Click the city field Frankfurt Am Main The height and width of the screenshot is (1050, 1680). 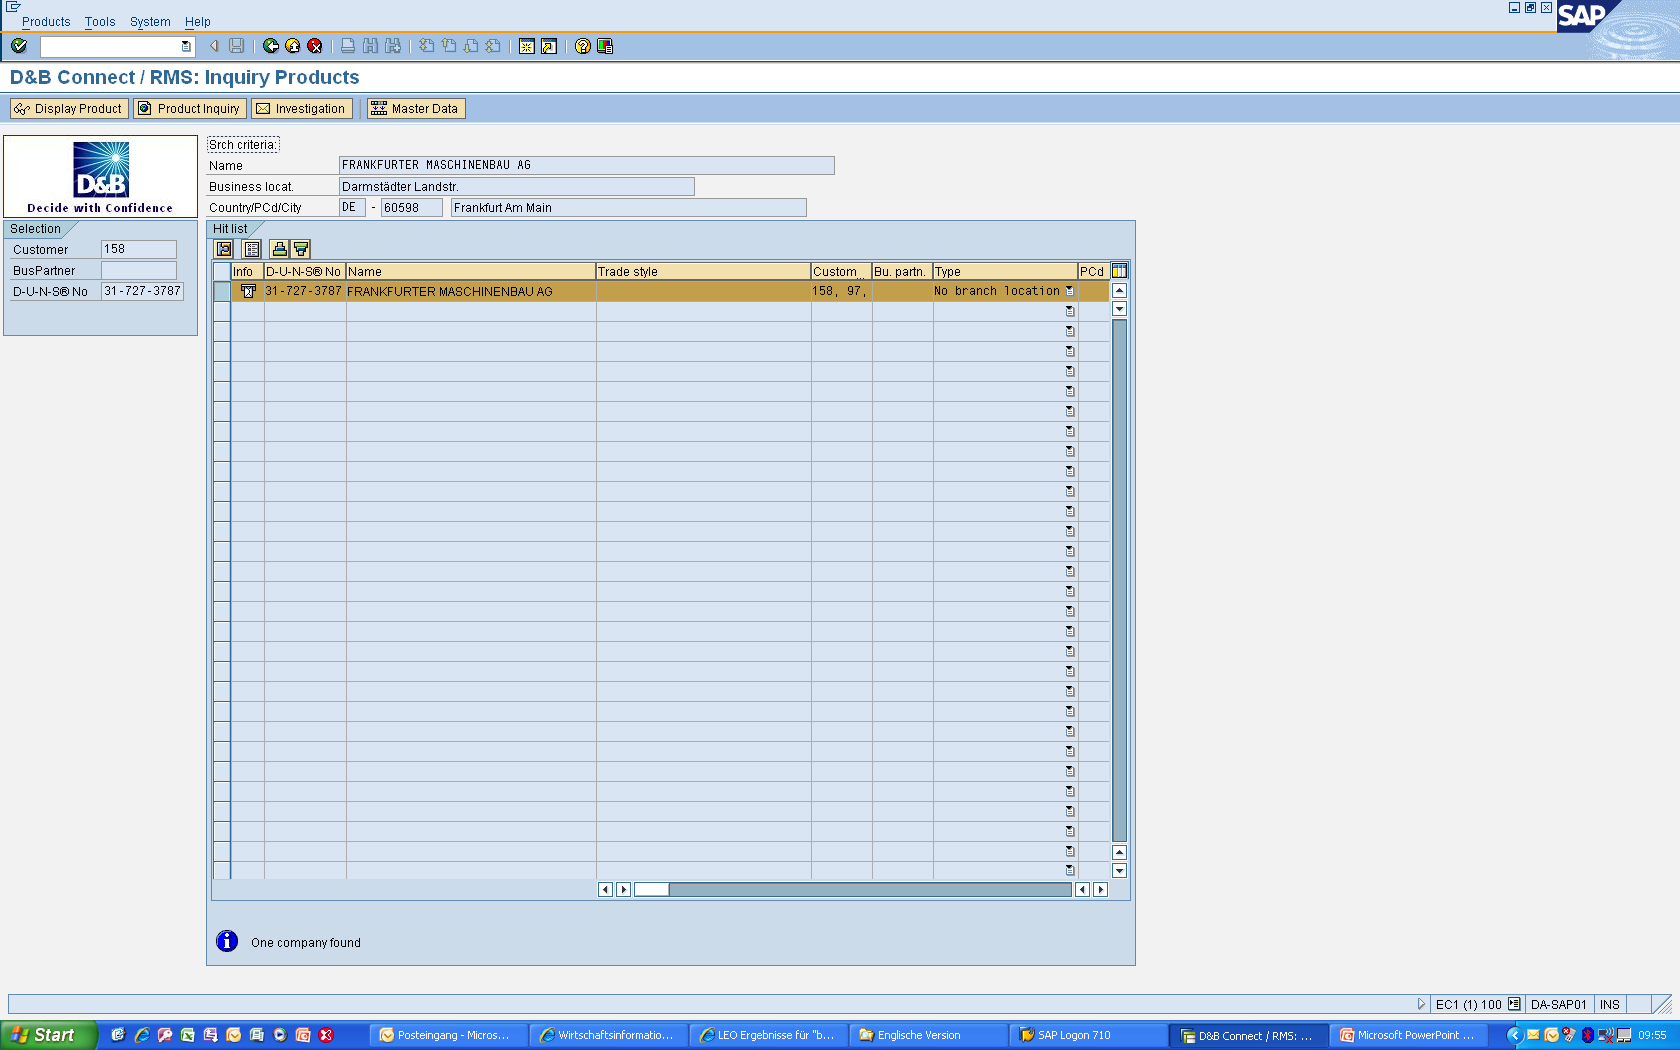[x=628, y=207]
